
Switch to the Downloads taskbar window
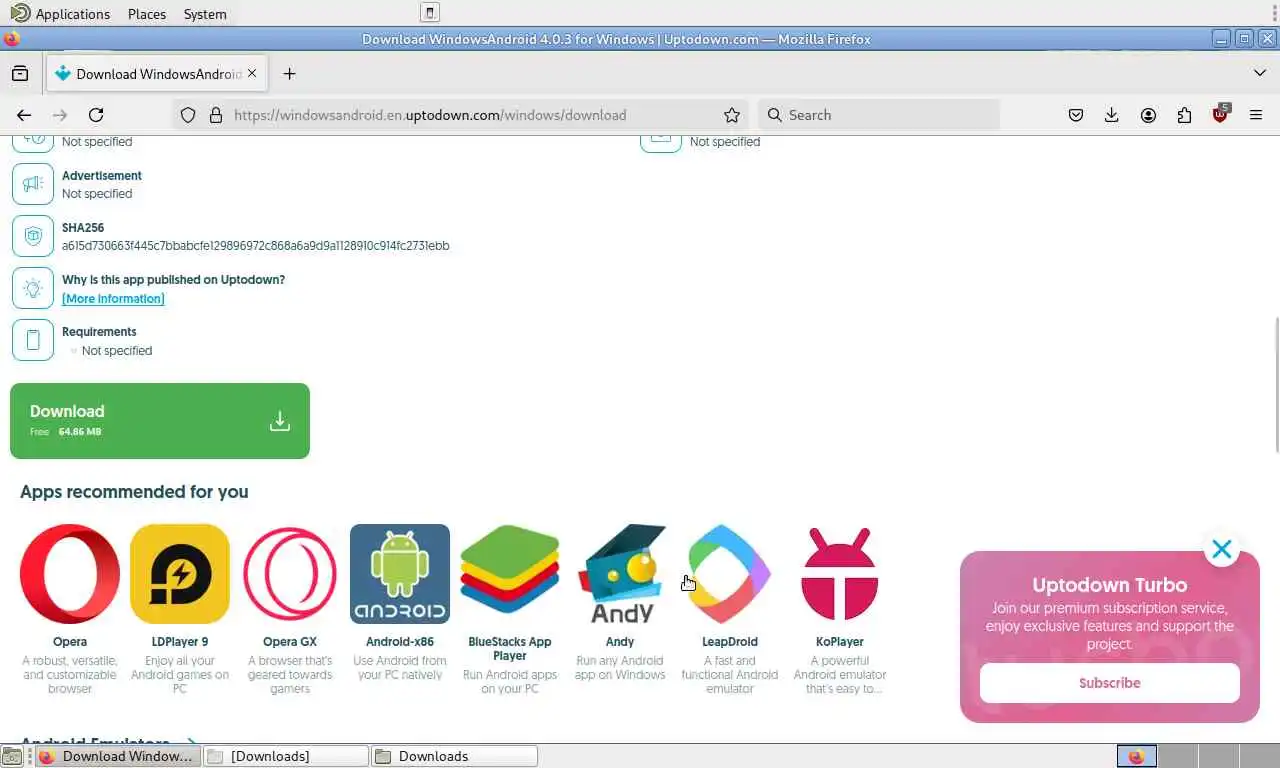click(x=455, y=756)
